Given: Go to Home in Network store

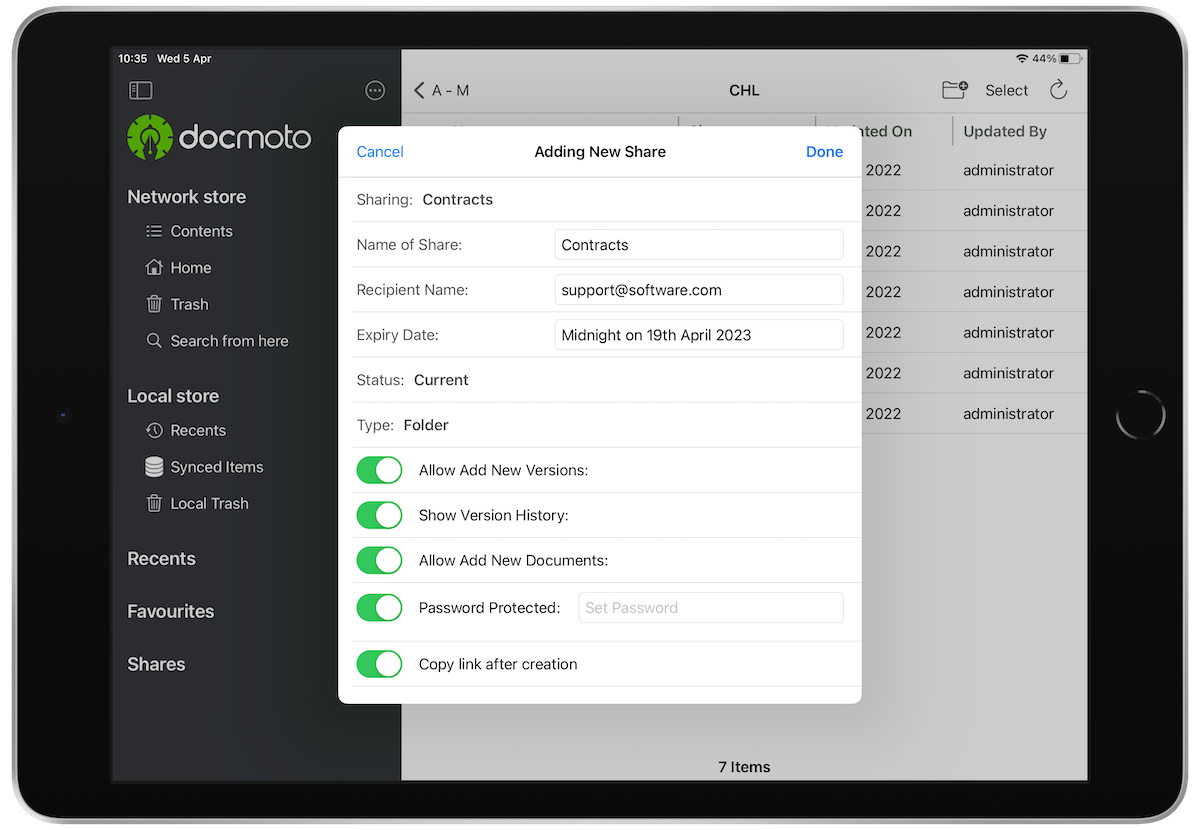Looking at the screenshot, I should [189, 268].
